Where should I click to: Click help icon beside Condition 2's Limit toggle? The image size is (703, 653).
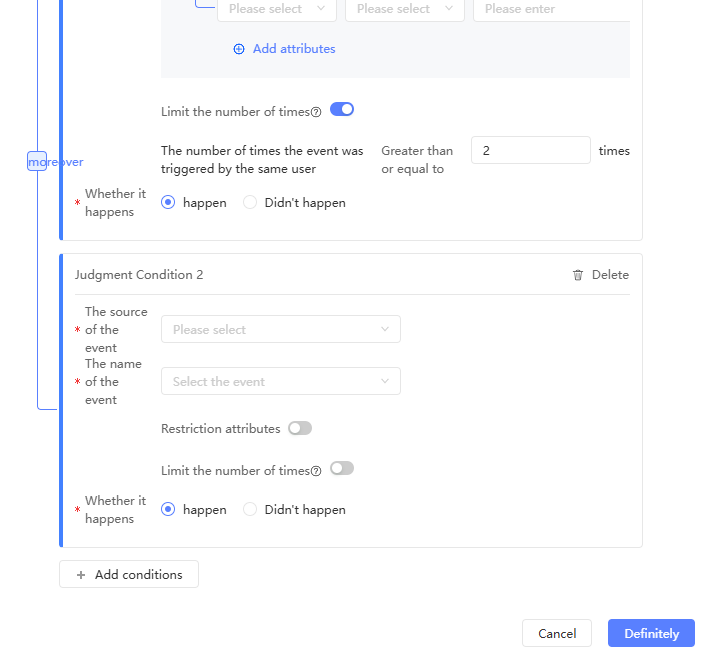point(316,471)
